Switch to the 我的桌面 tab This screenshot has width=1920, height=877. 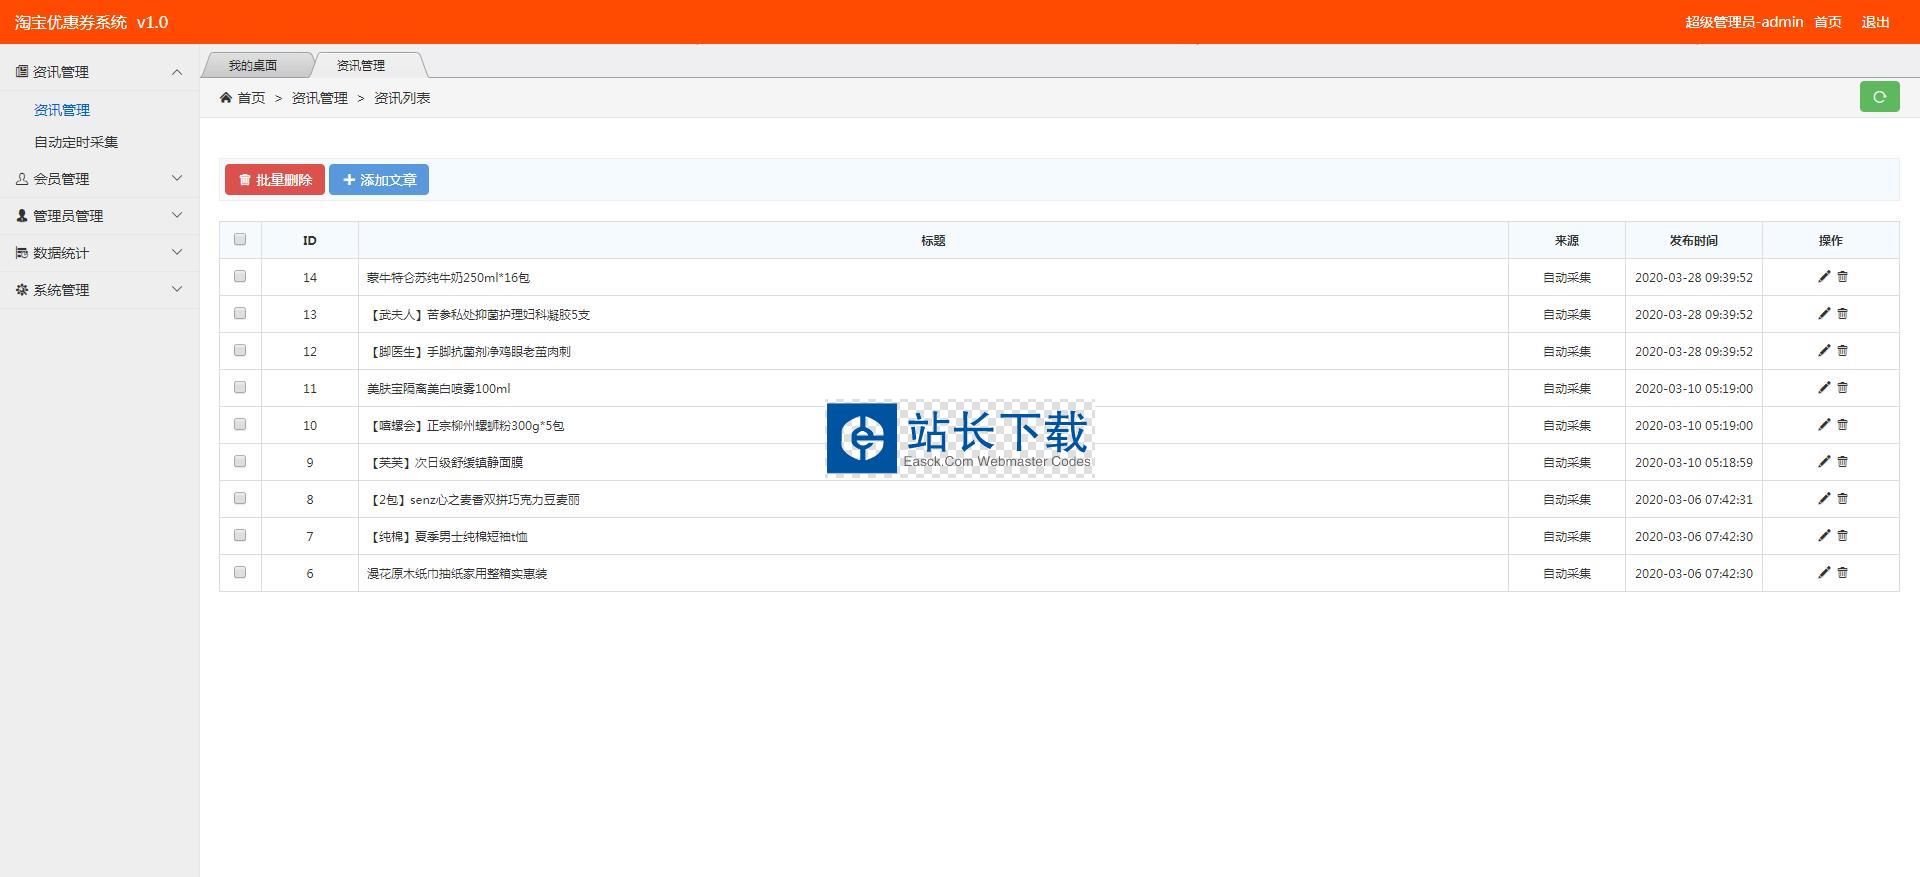click(253, 65)
